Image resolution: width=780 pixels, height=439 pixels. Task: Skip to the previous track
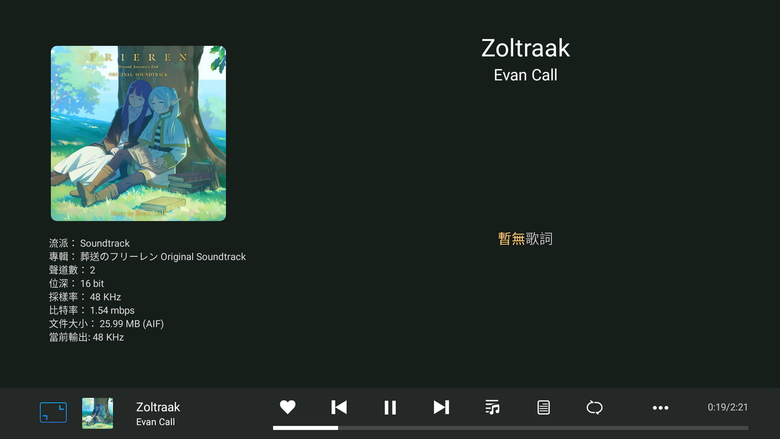point(339,407)
